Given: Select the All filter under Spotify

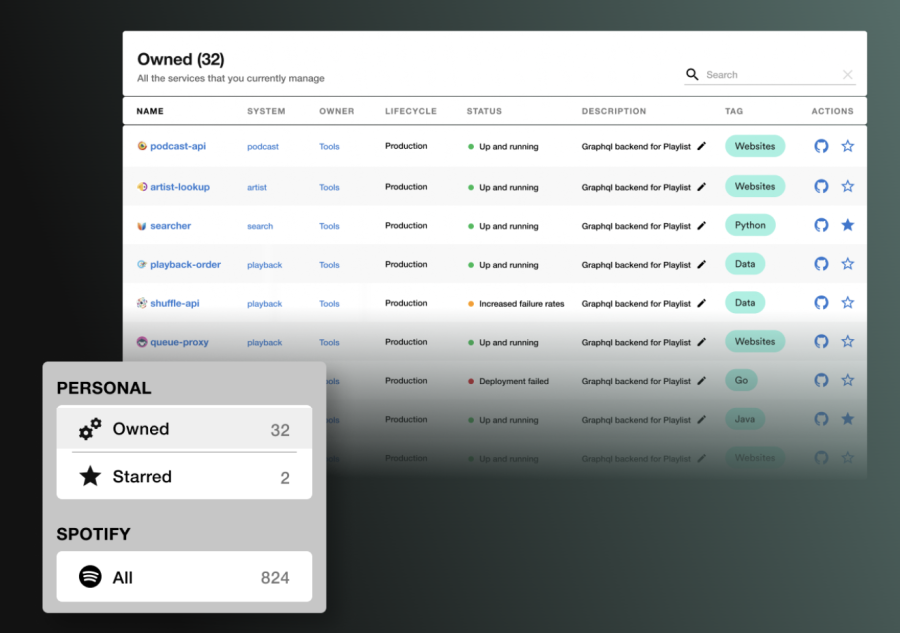Looking at the screenshot, I should 184,577.
